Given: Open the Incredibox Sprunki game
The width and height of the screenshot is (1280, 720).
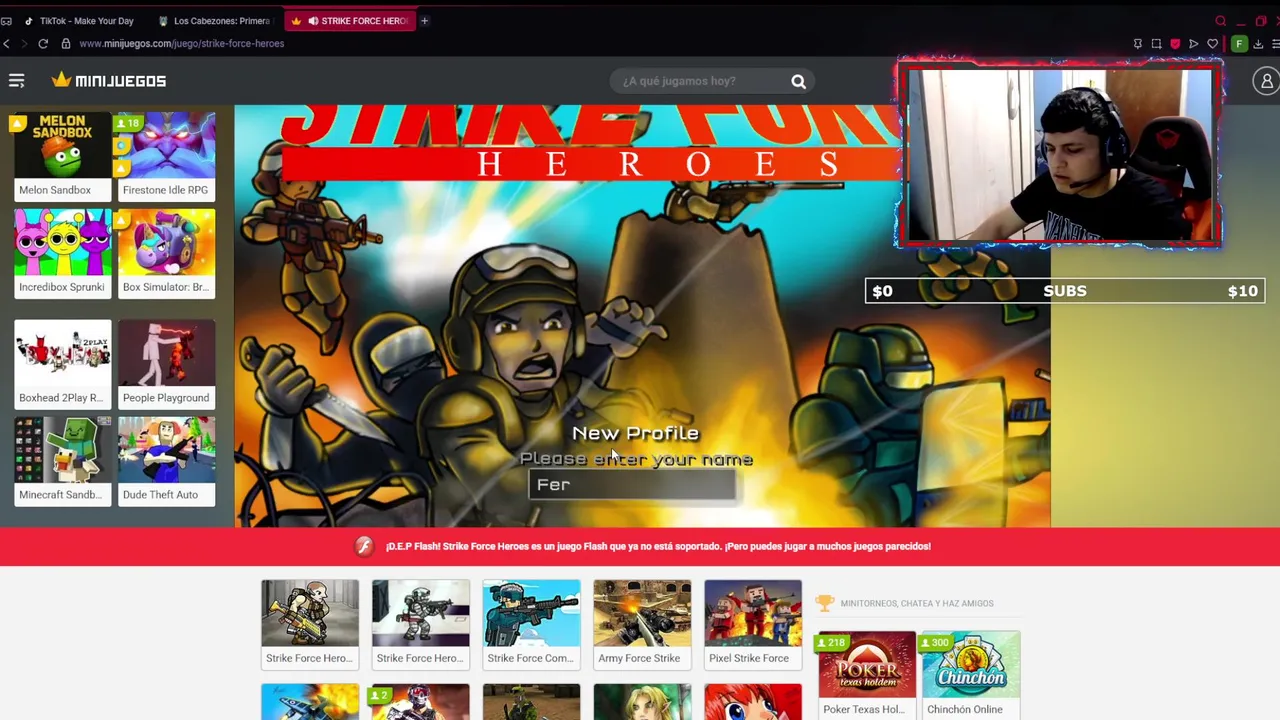Looking at the screenshot, I should (x=62, y=253).
